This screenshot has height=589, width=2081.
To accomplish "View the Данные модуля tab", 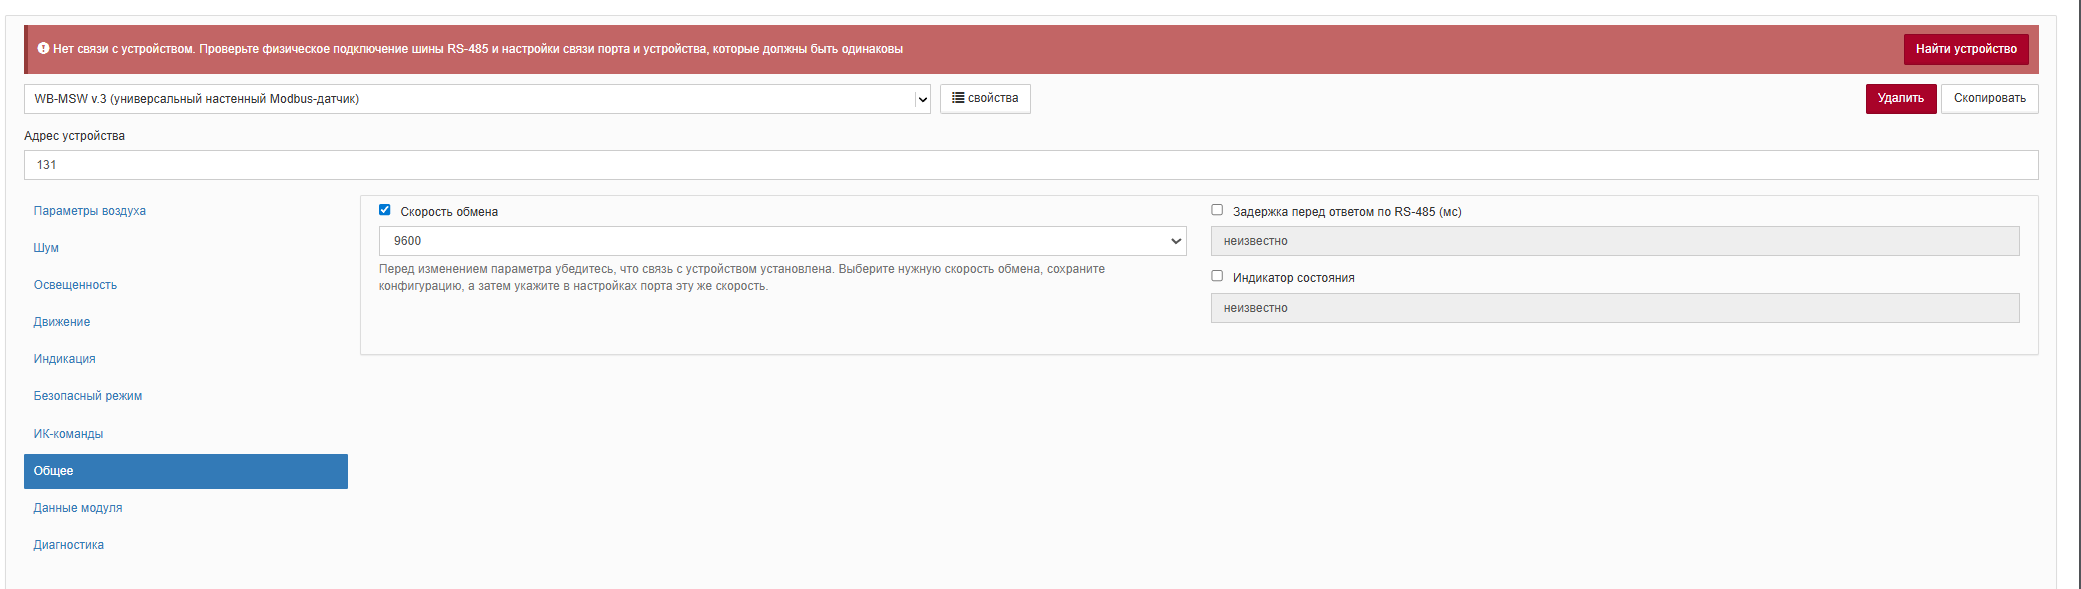I will [x=78, y=508].
